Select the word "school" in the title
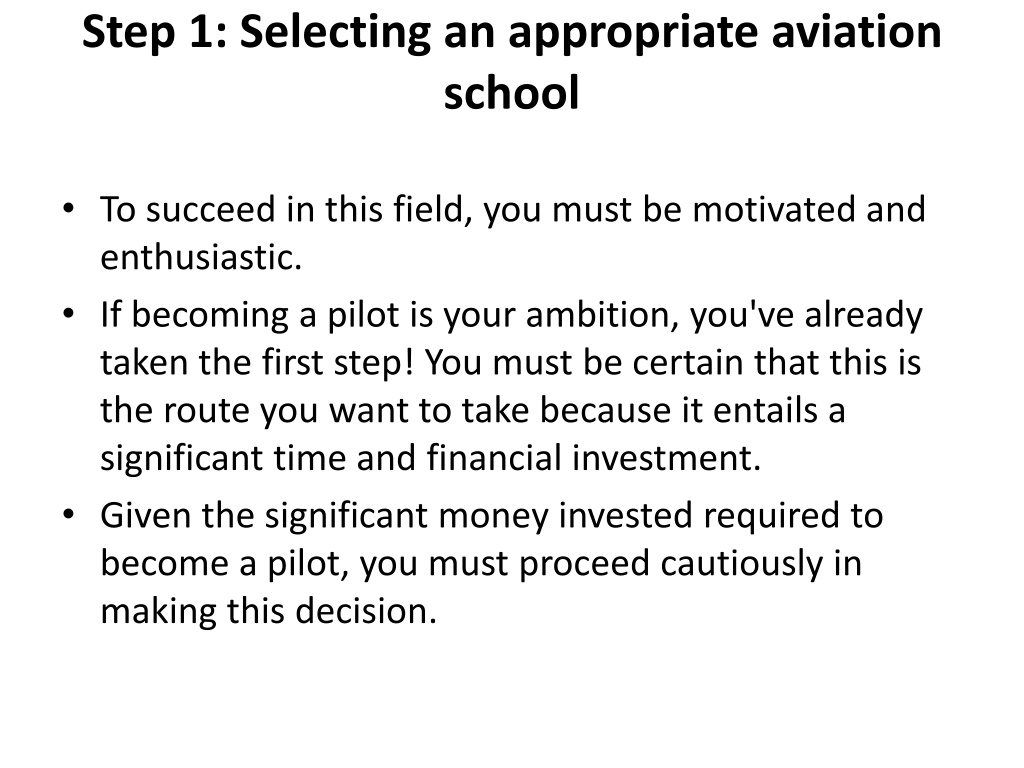Screen dimensions: 1024x768 (511, 92)
